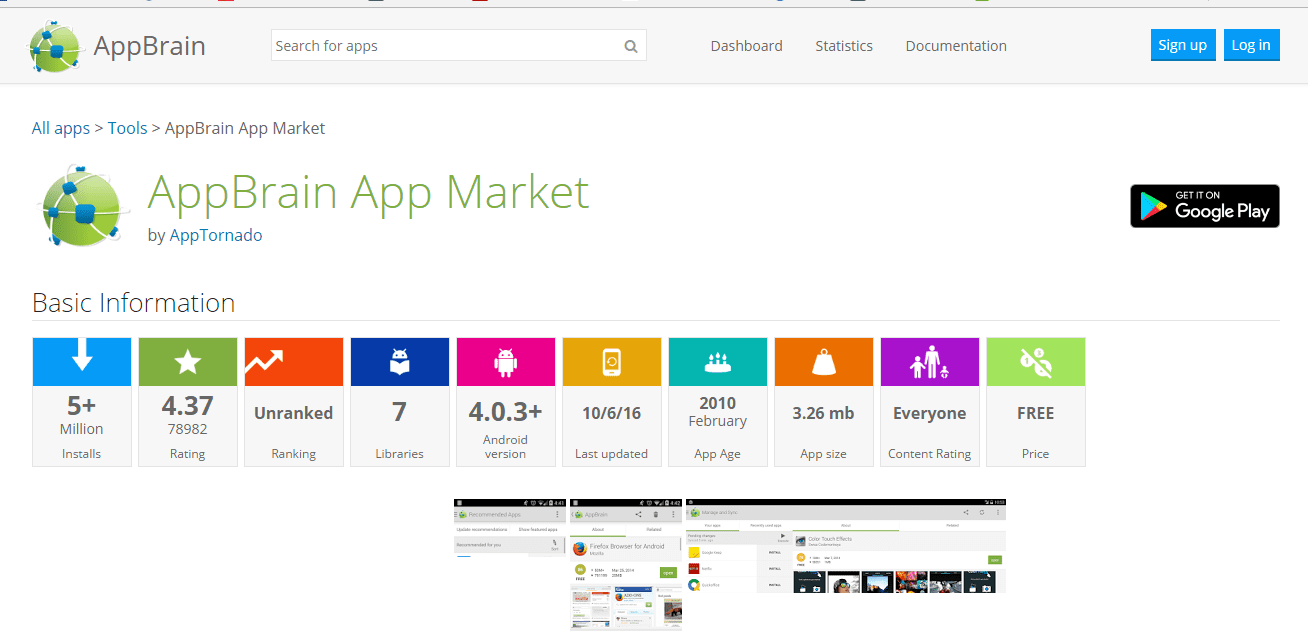1308x631 pixels.
Task: Click the AppBrain App Market breadcrumb text
Action: 245,128
